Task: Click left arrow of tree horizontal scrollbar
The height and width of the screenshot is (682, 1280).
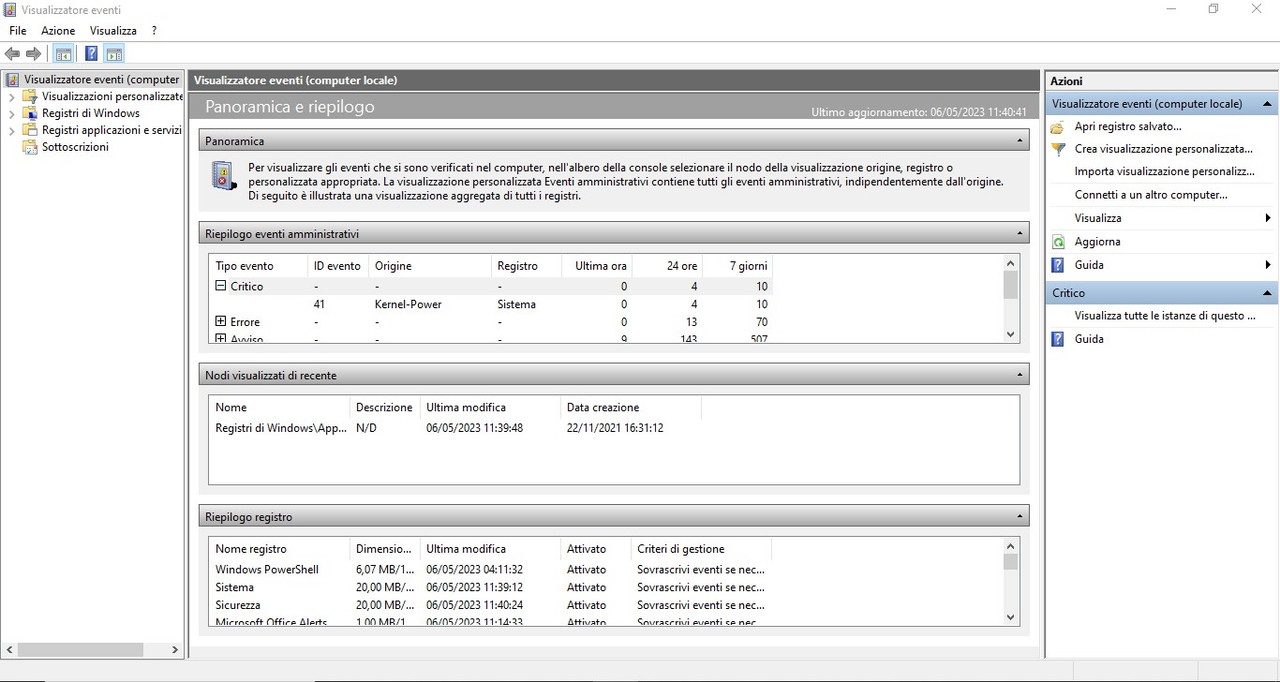Action: pyautogui.click(x=10, y=650)
